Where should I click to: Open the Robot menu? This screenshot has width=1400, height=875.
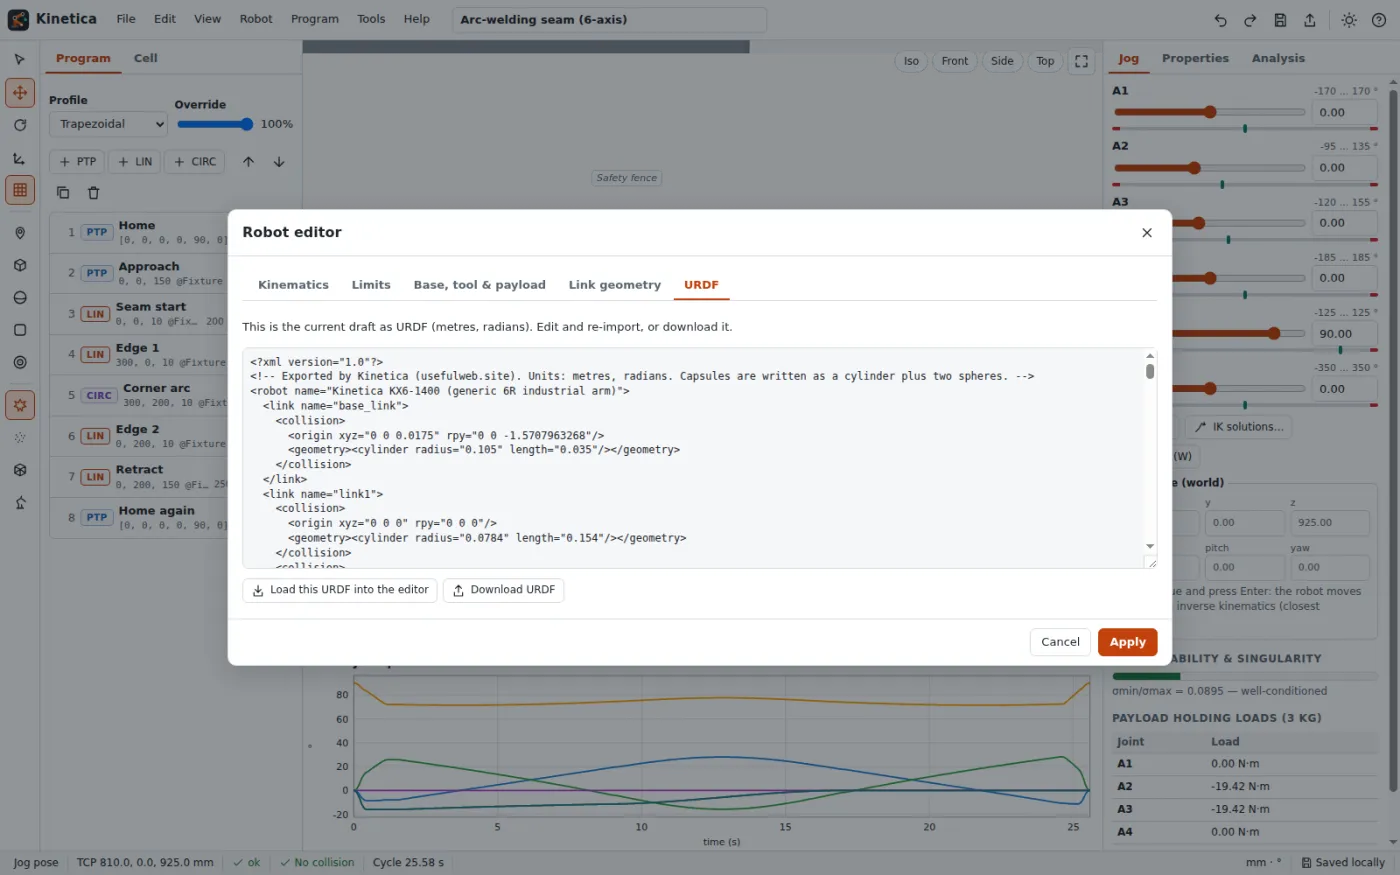pos(256,19)
